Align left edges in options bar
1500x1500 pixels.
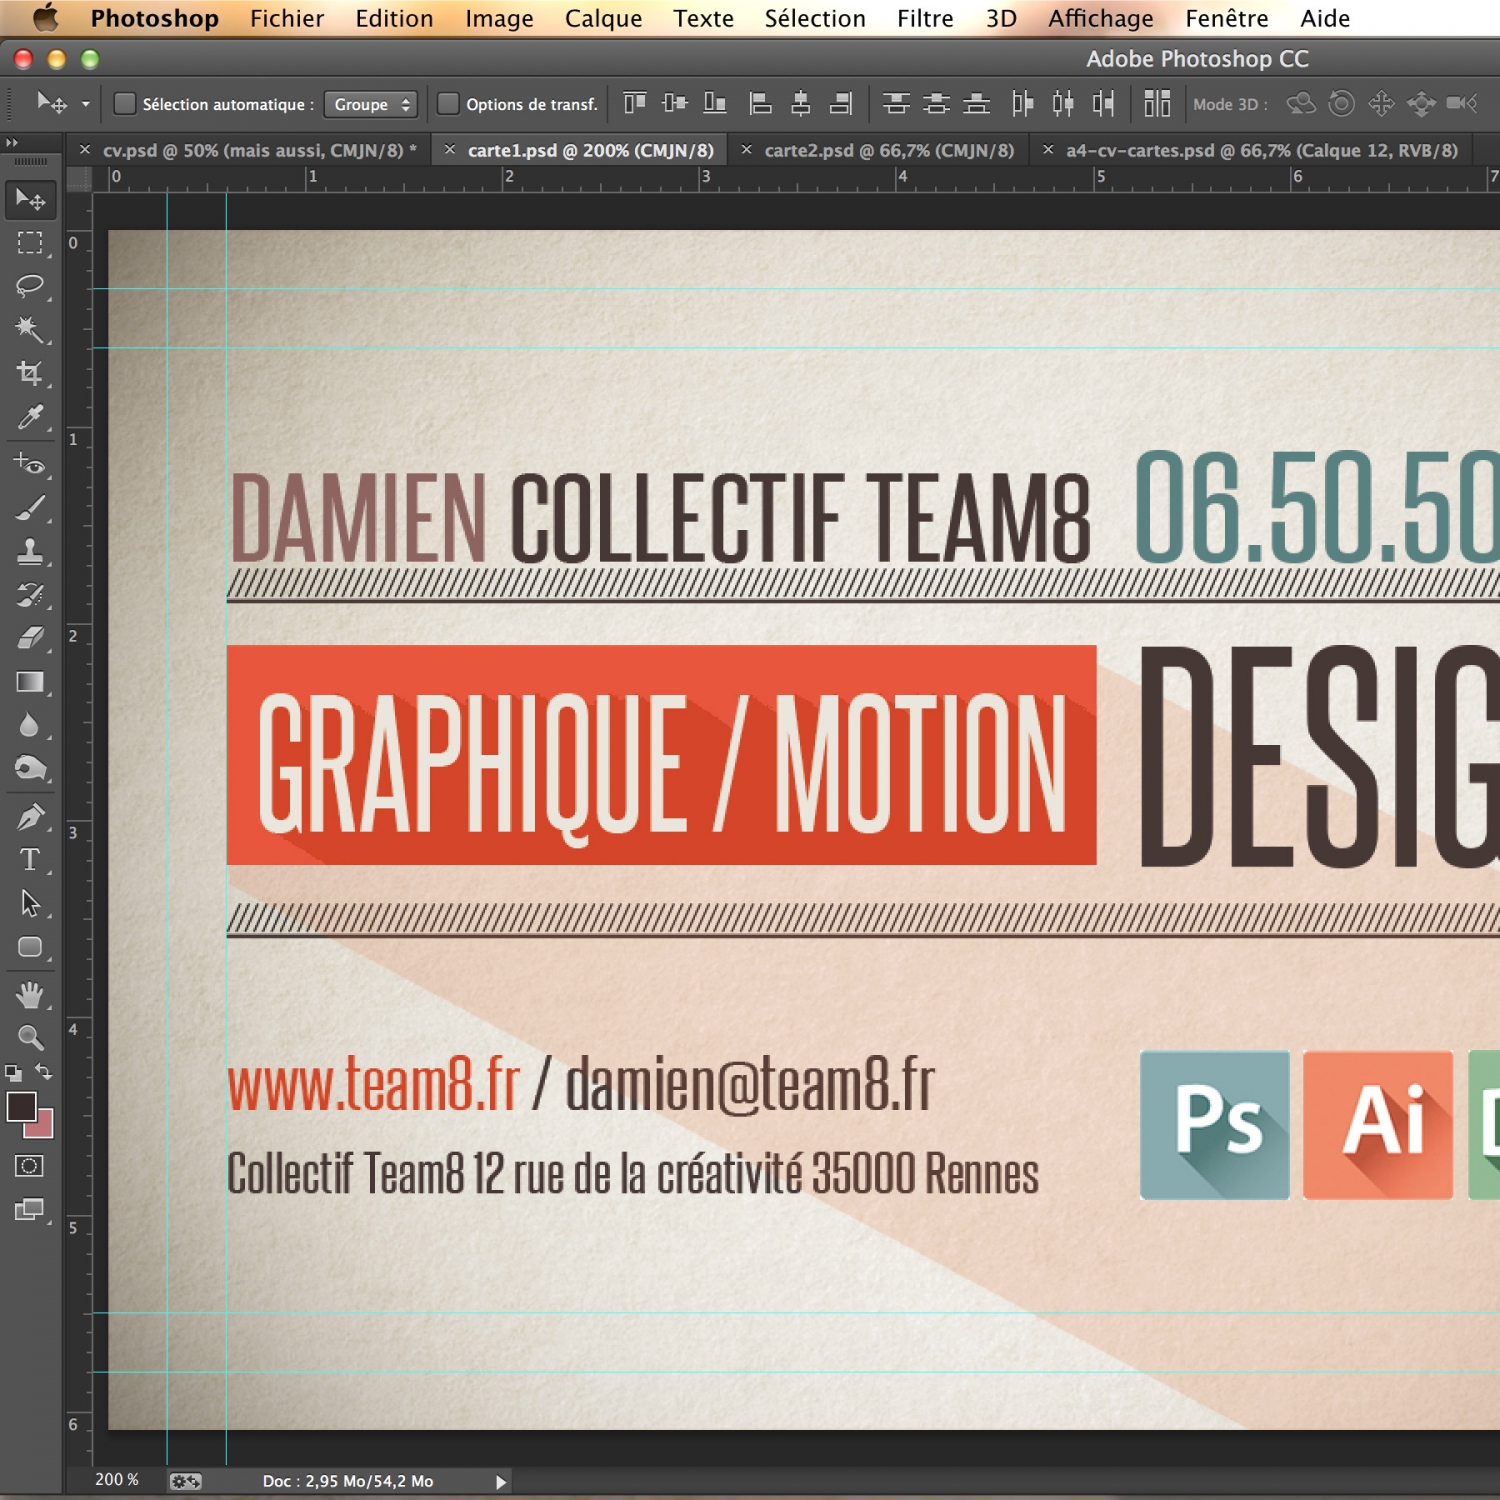pos(760,103)
